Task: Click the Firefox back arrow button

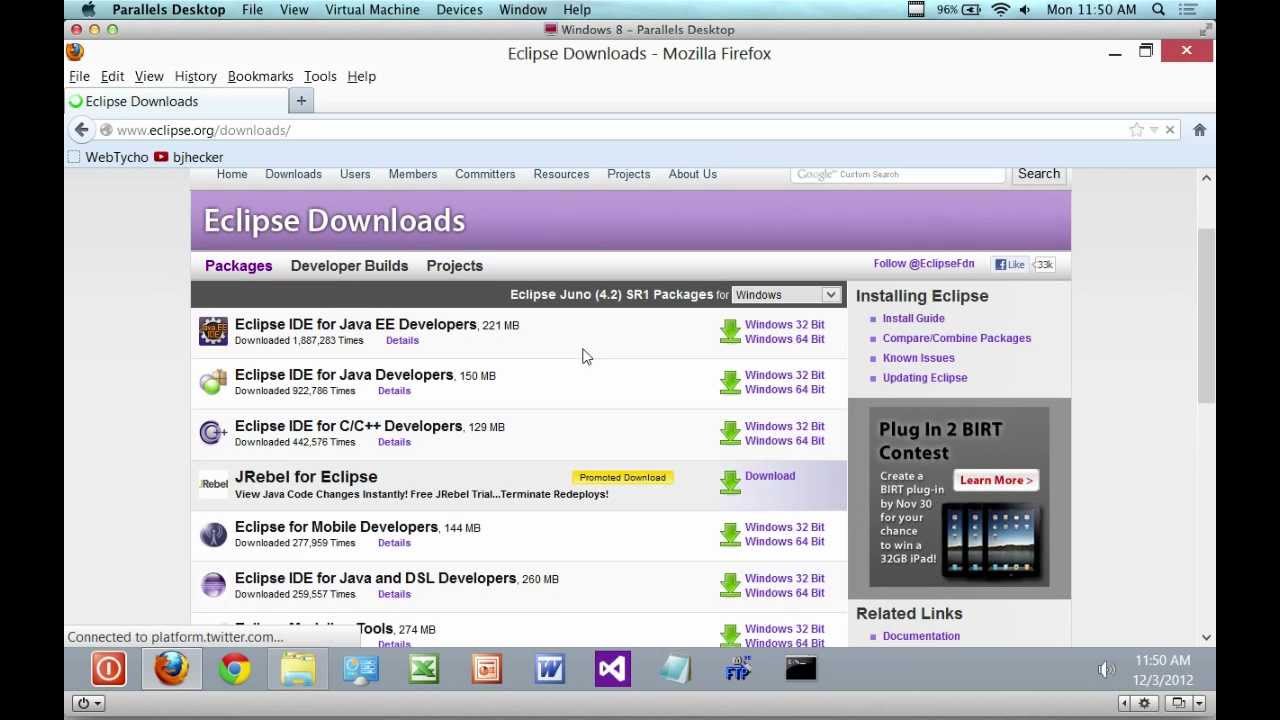Action: click(82, 130)
